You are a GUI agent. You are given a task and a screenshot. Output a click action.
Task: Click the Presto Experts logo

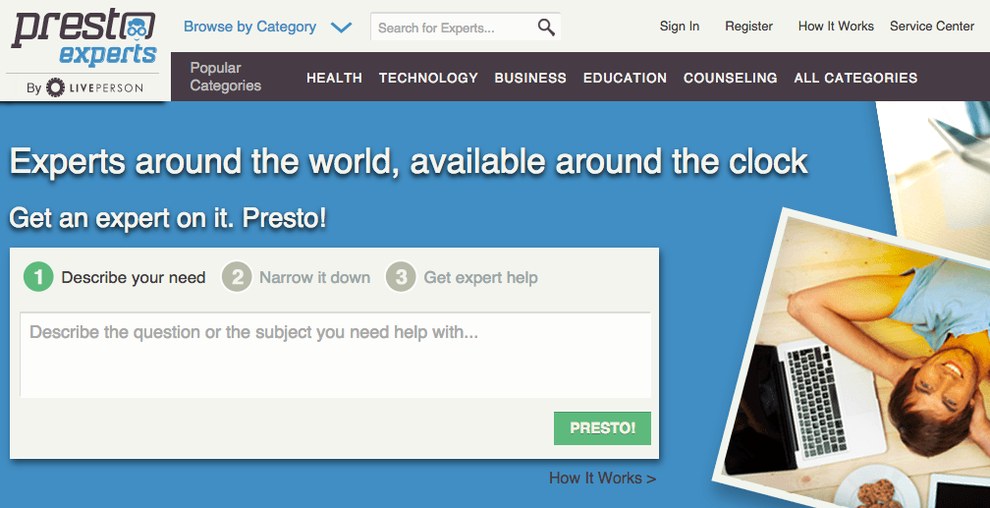[84, 38]
